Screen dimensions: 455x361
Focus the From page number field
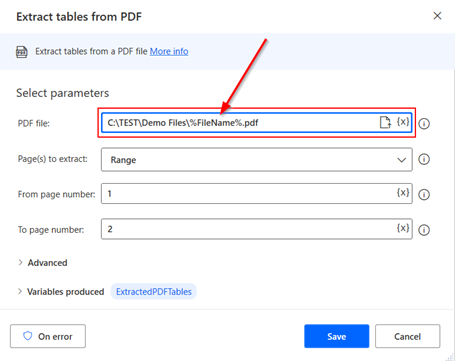coord(248,193)
